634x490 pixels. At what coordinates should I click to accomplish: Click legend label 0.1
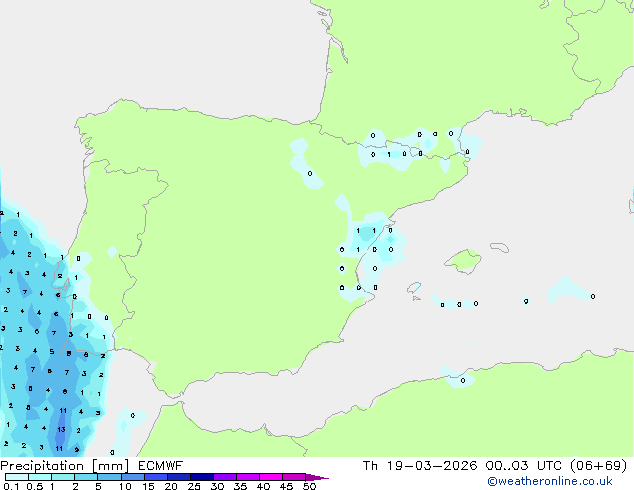click(11, 486)
